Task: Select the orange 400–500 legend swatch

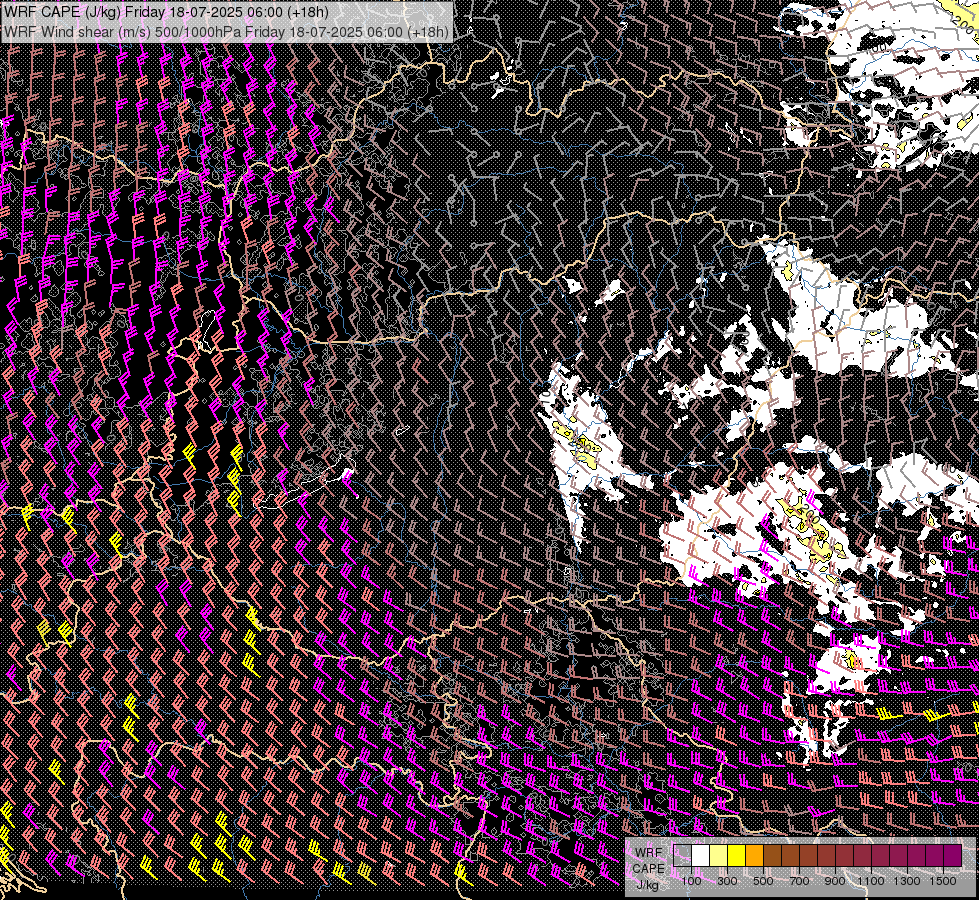Action: 754,855
